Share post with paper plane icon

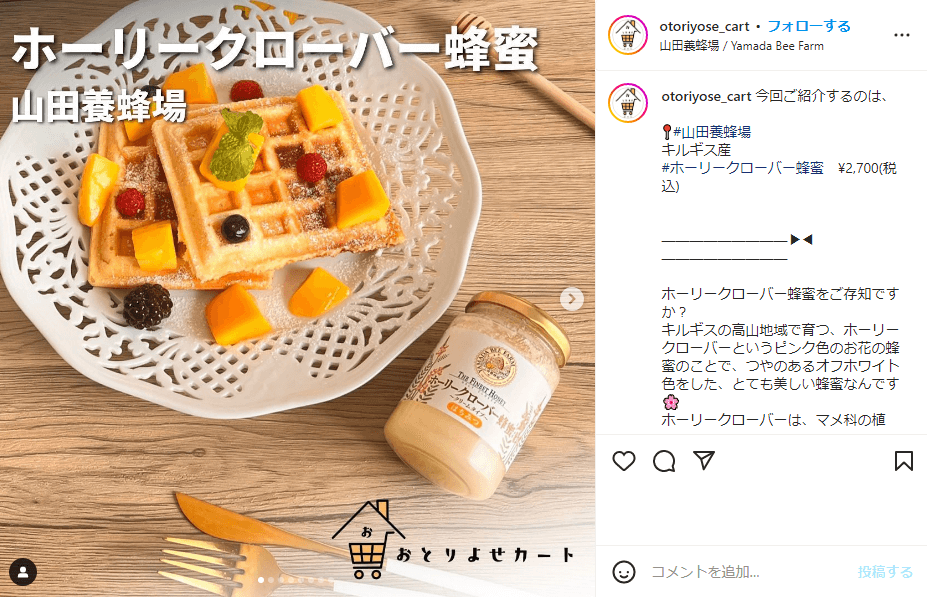704,460
